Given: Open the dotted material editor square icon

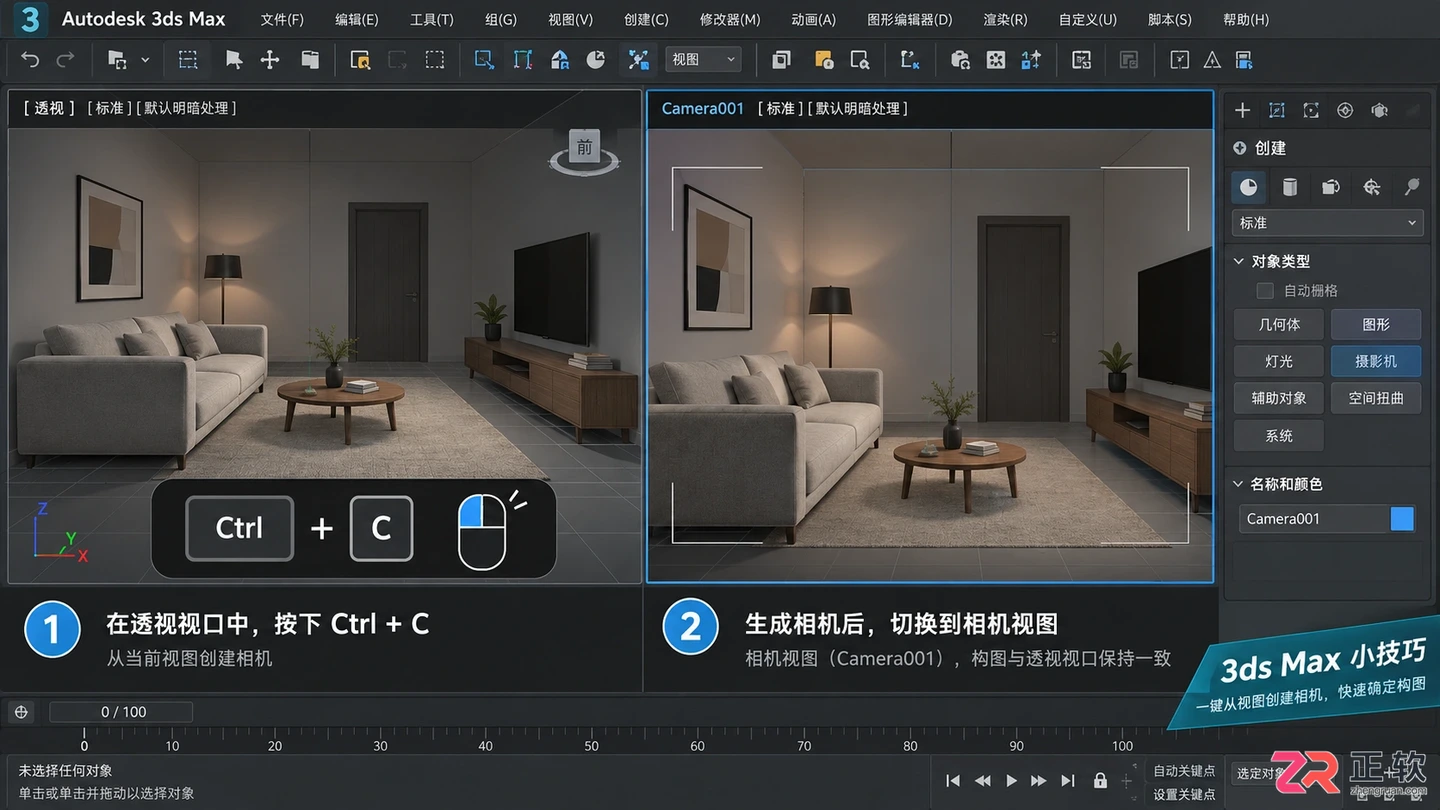Looking at the screenshot, I should click(x=996, y=60).
